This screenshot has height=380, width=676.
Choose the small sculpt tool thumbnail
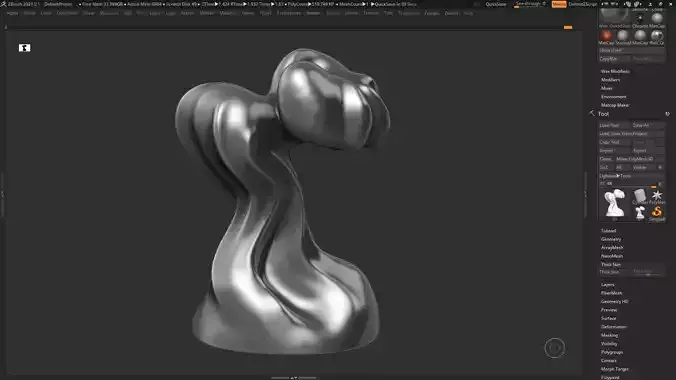(640, 212)
